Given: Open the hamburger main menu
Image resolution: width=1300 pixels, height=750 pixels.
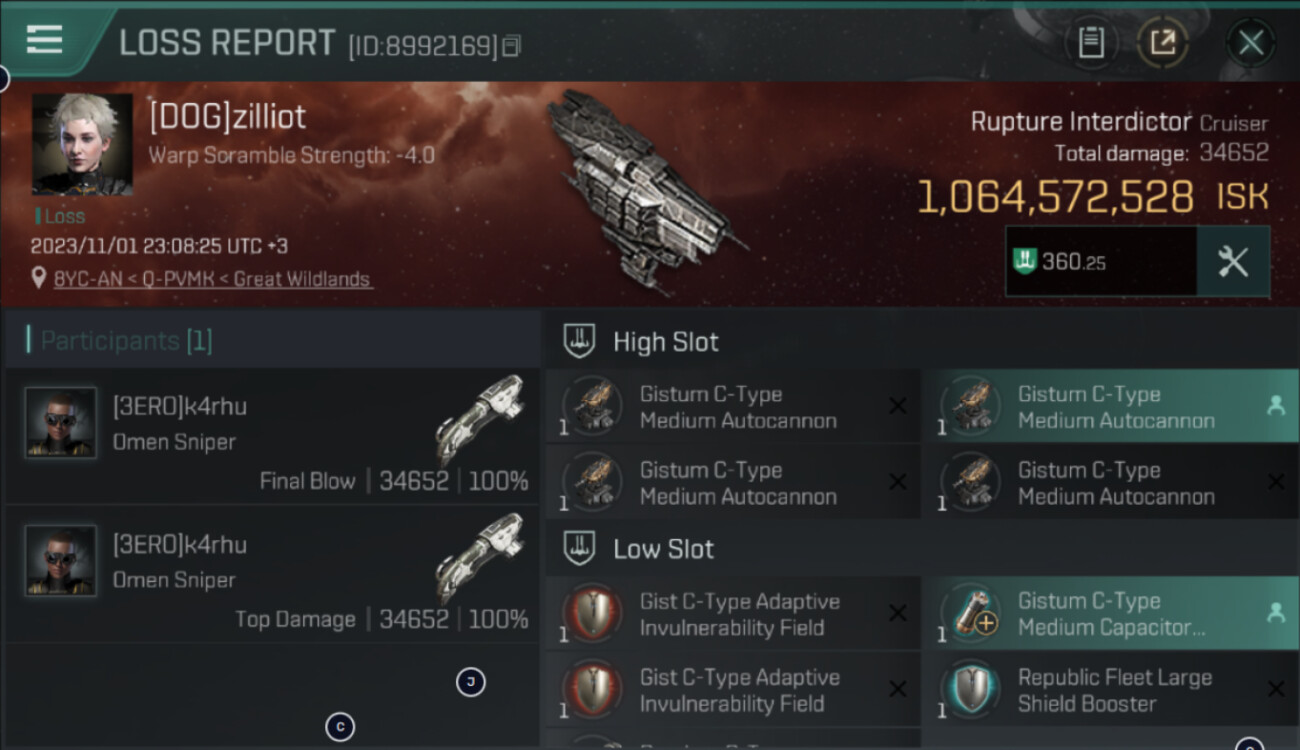Looking at the screenshot, I should coord(45,40).
